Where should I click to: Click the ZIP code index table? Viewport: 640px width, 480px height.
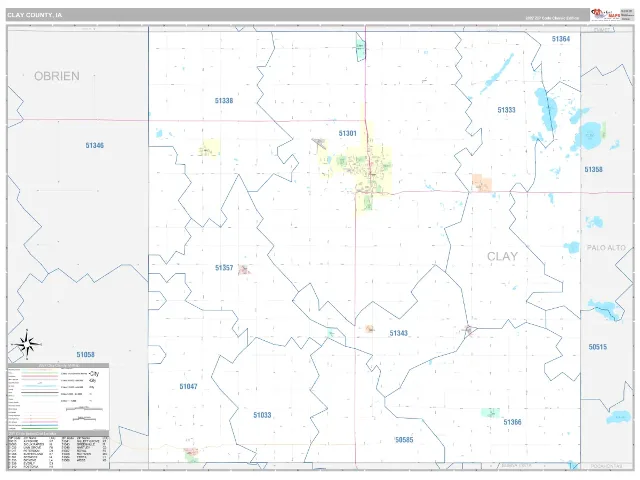tap(58, 450)
